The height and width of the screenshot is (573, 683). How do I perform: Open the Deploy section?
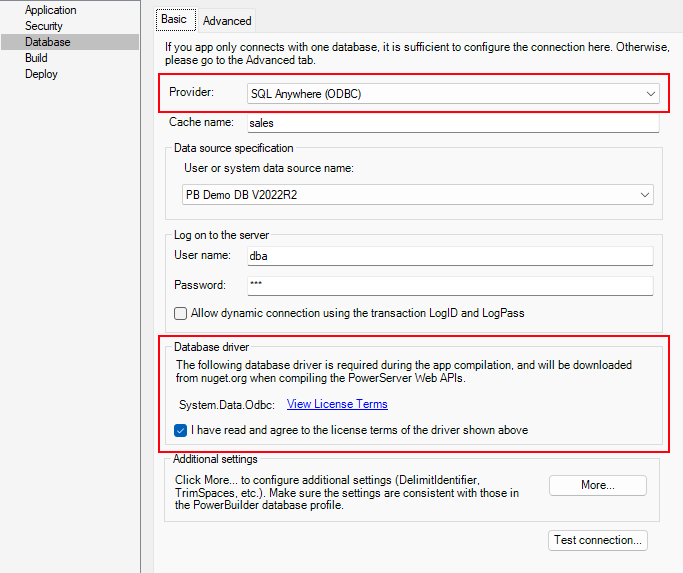[41, 74]
